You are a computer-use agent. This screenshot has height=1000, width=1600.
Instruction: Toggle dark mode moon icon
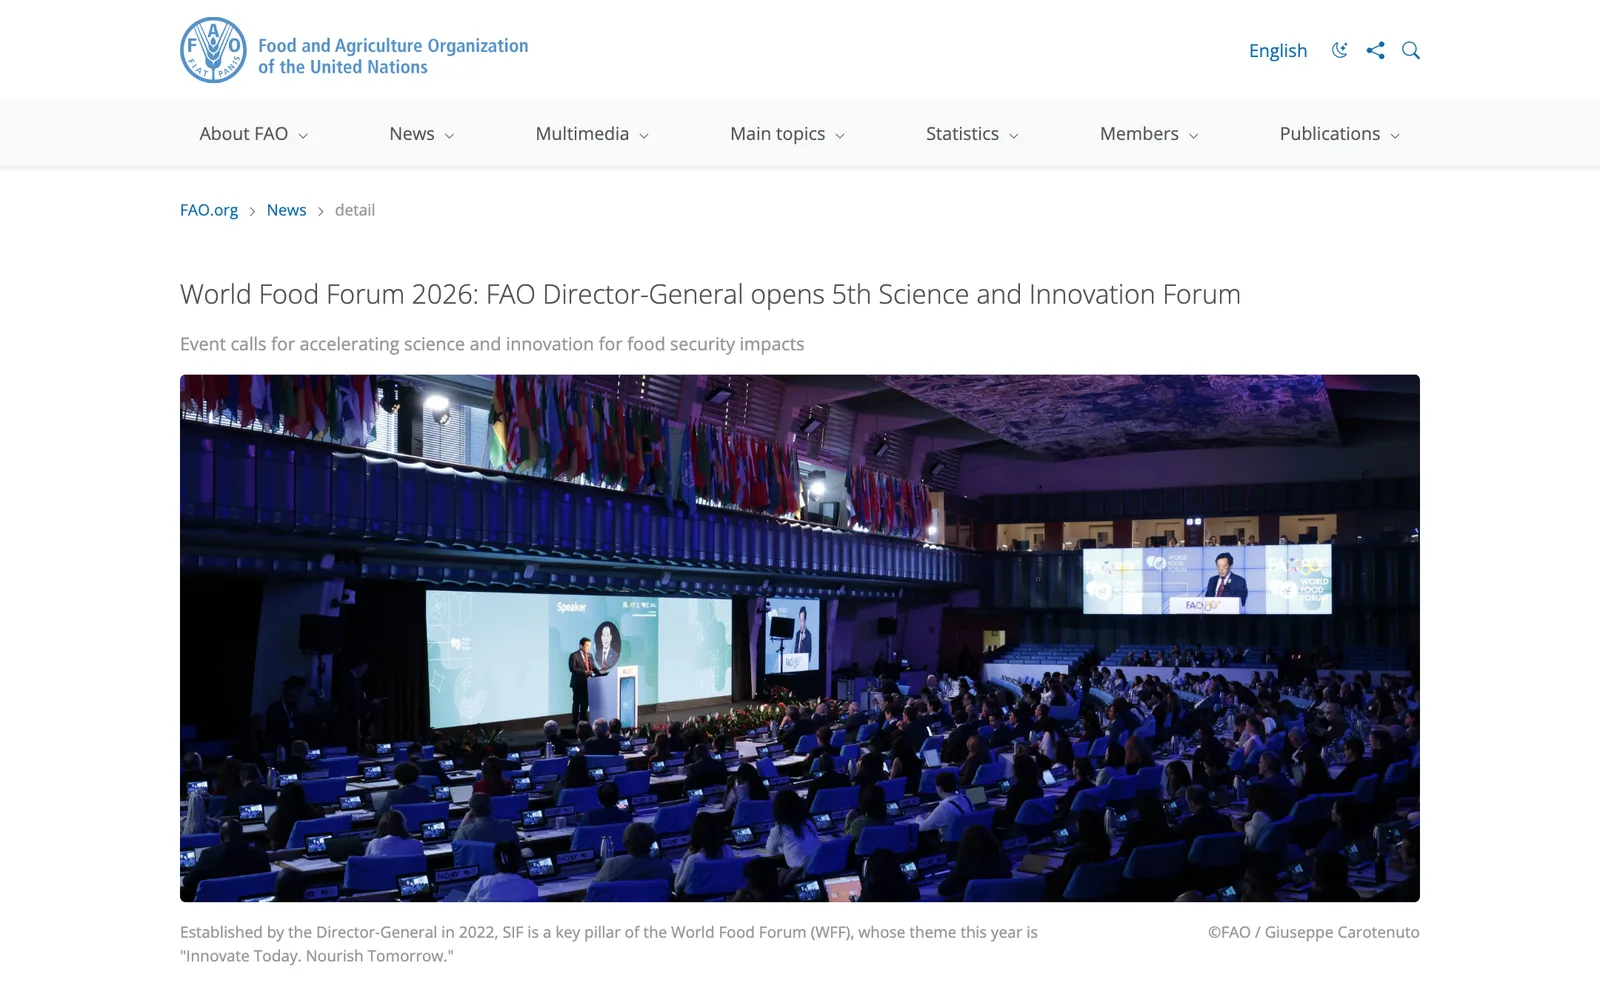click(x=1340, y=50)
